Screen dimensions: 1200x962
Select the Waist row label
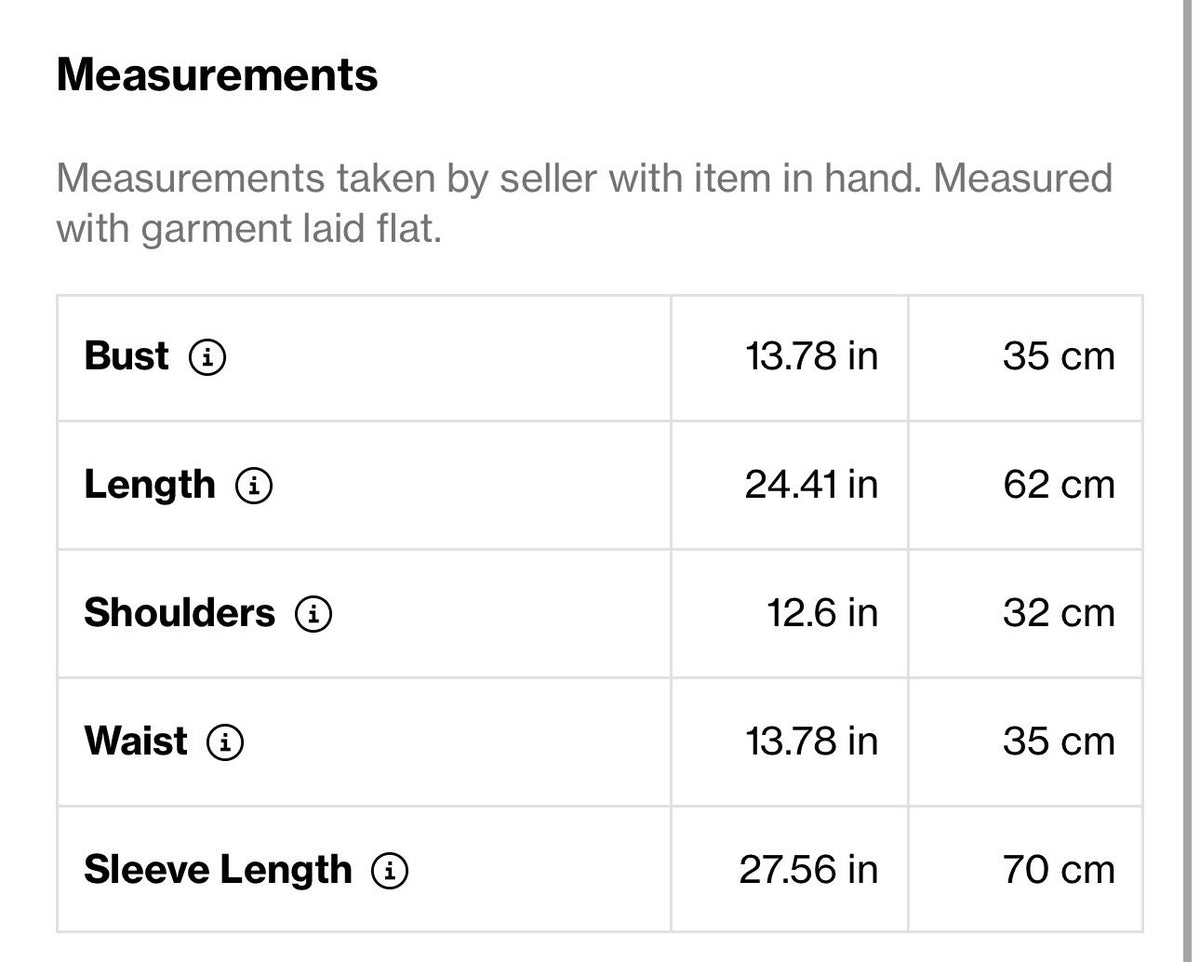[x=135, y=742]
